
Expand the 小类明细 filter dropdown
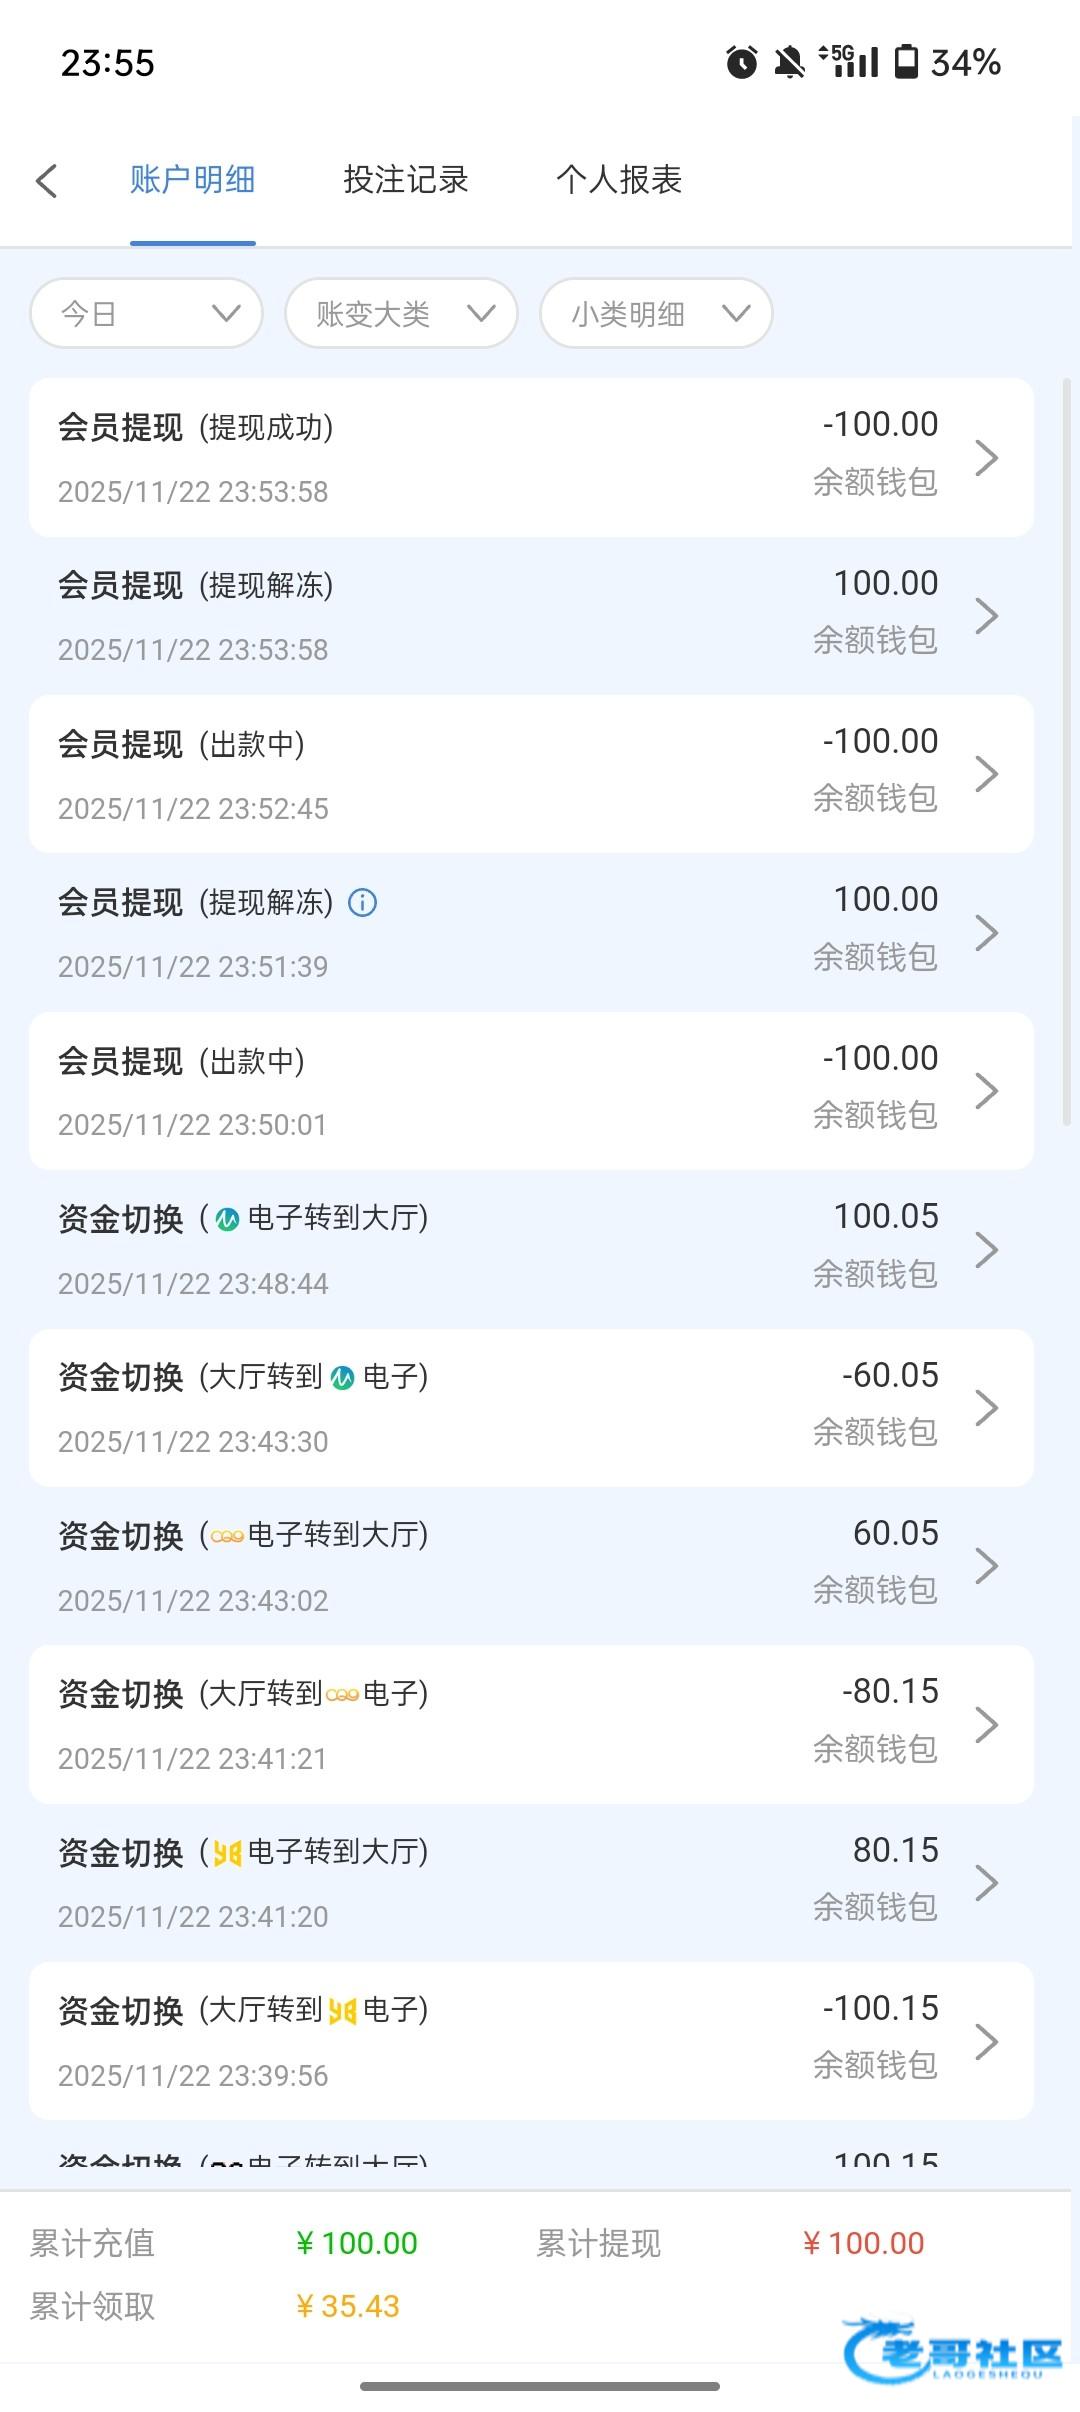click(x=656, y=314)
